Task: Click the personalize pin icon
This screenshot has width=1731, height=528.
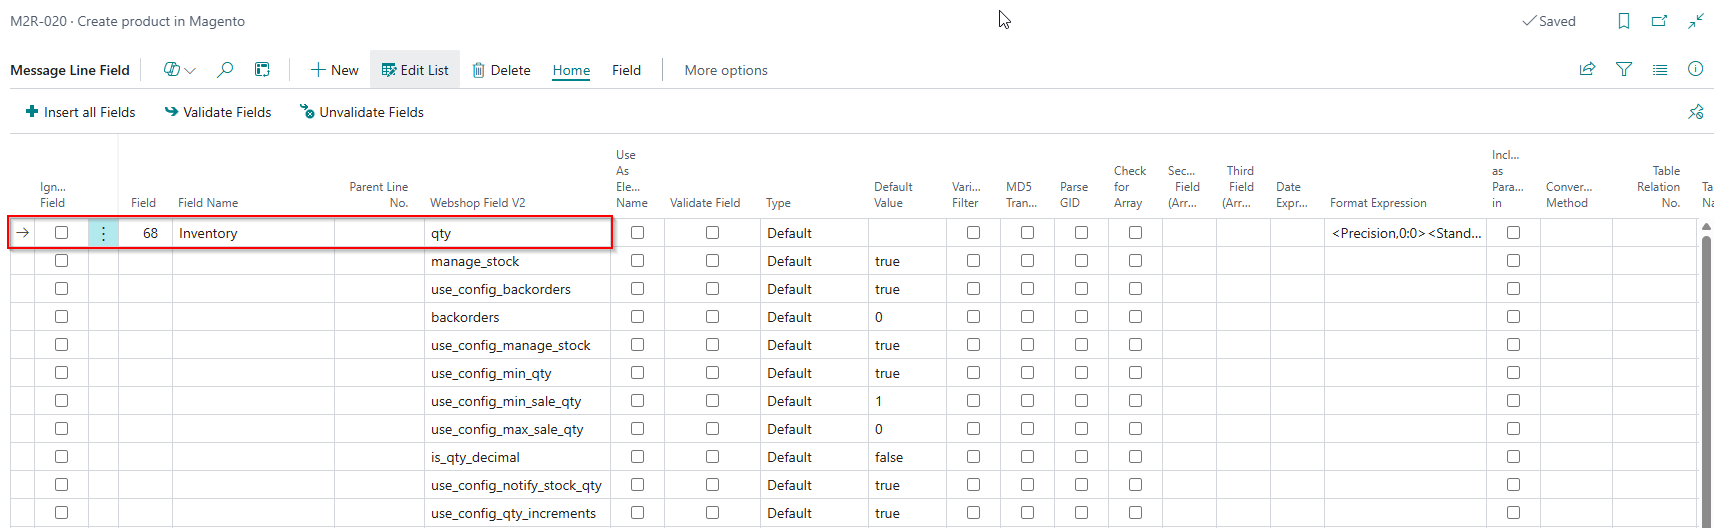Action: [x=1696, y=112]
